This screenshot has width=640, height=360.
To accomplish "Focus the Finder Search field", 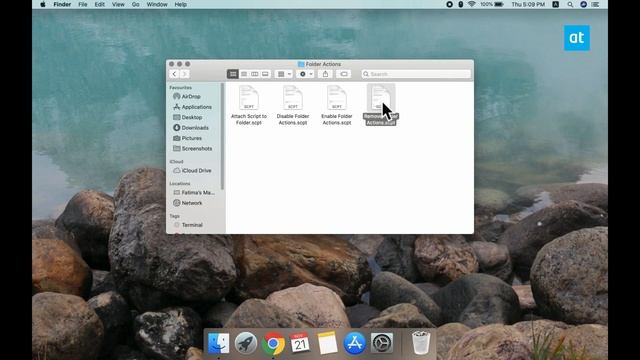I will (416, 74).
